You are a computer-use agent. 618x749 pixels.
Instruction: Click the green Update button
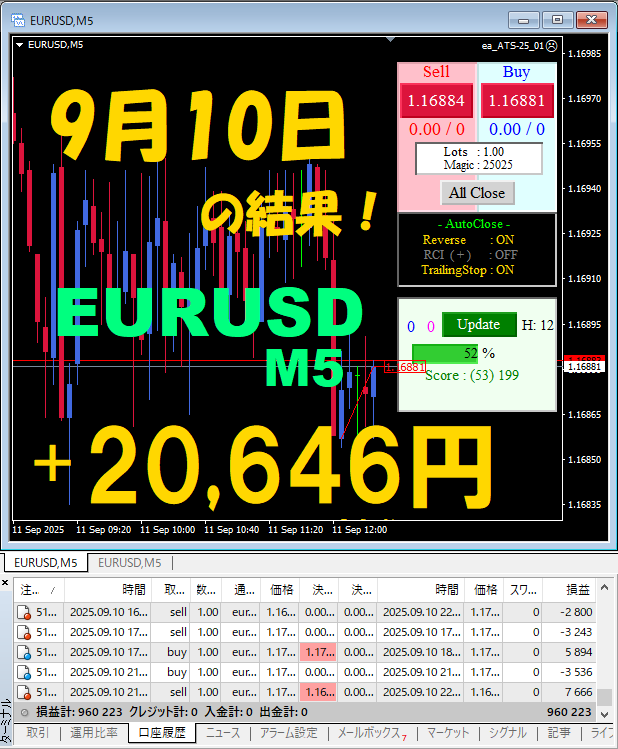coord(479,324)
